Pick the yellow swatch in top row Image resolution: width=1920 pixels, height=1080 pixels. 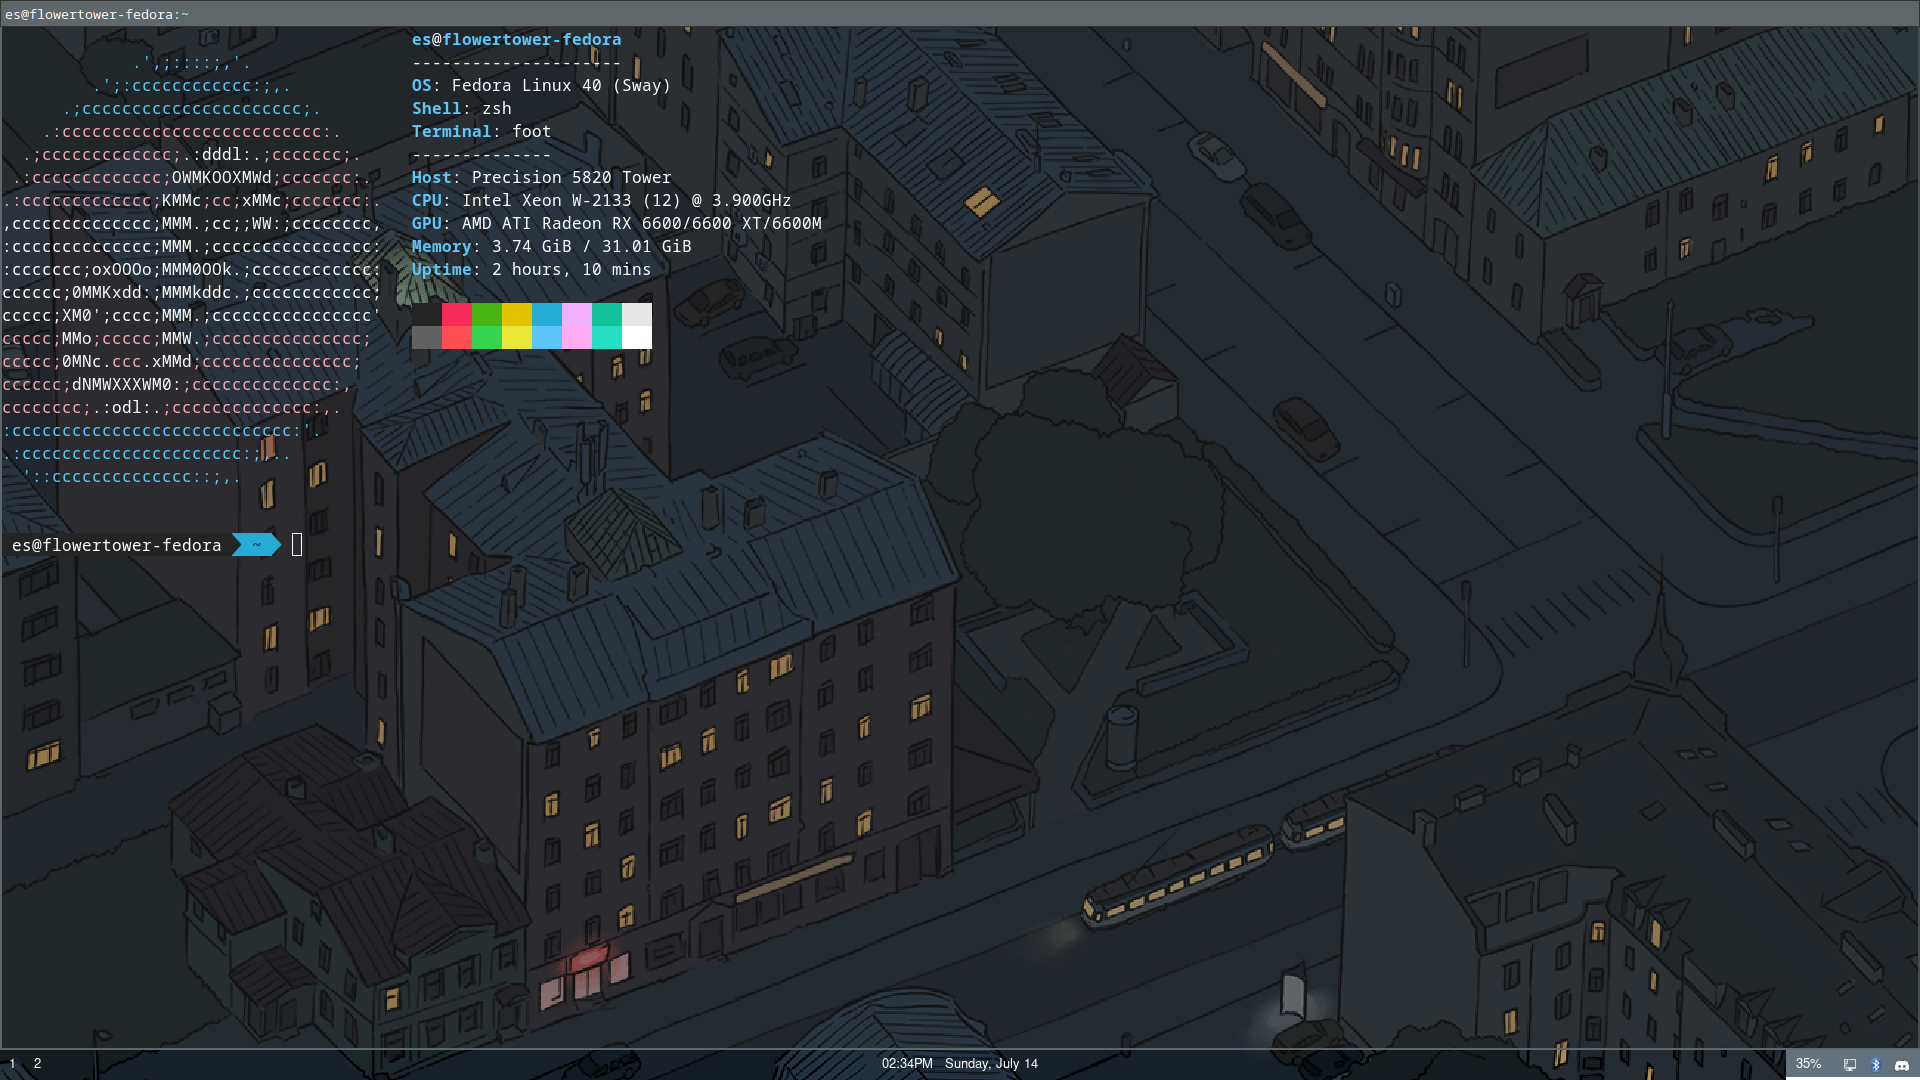[517, 314]
